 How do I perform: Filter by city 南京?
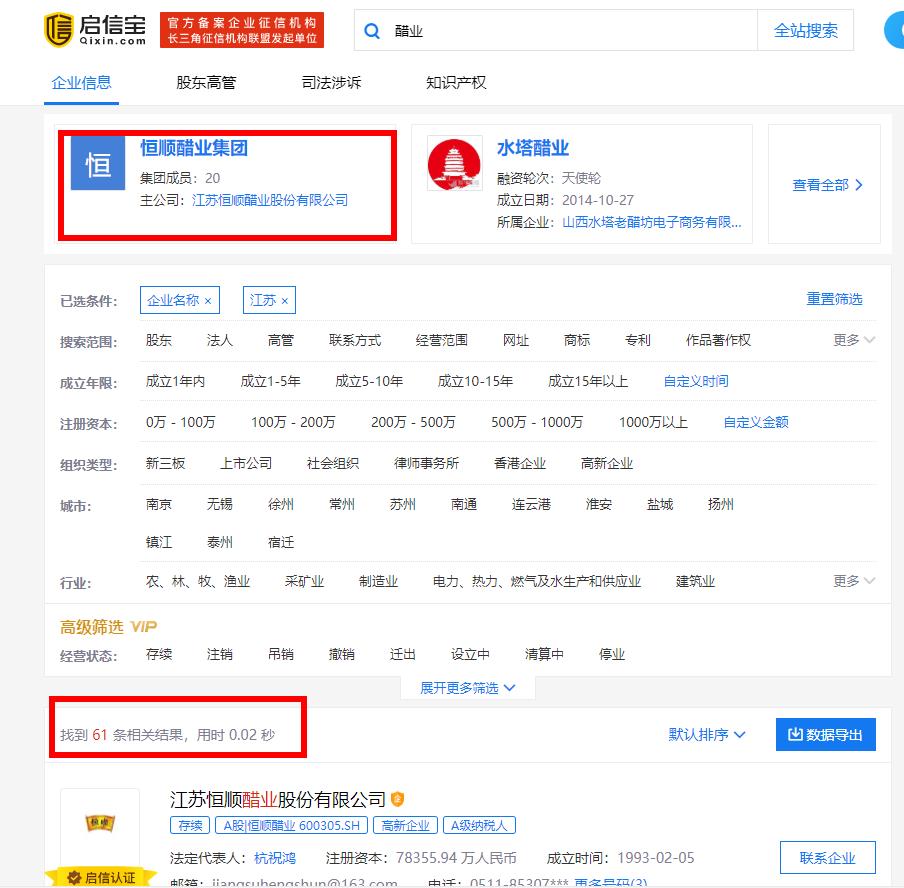click(159, 504)
